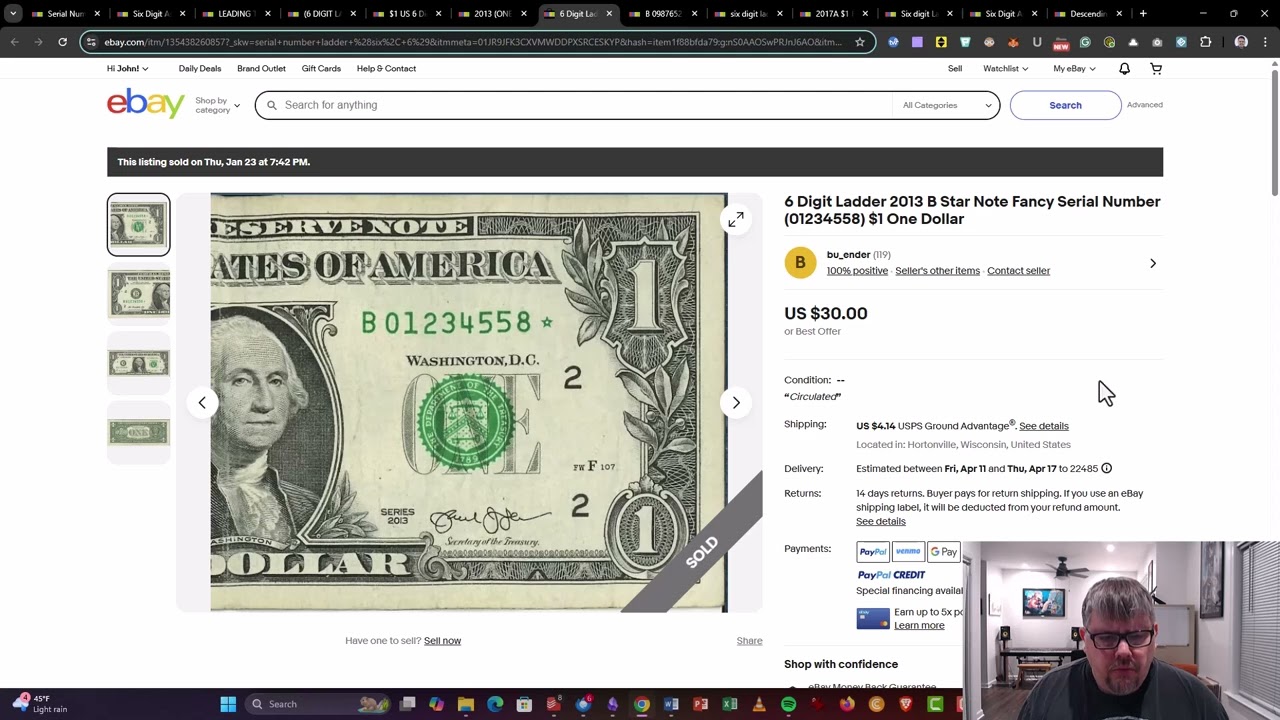Image resolution: width=1280 pixels, height=720 pixels.
Task: Bookmark this page with star icon
Action: coord(859,42)
